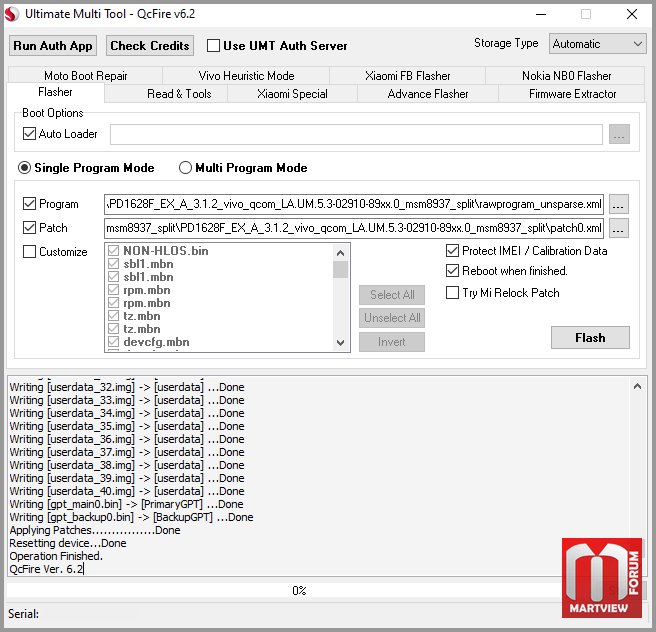
Task: Open Firmware Extractor tab
Action: pyautogui.click(x=572, y=94)
